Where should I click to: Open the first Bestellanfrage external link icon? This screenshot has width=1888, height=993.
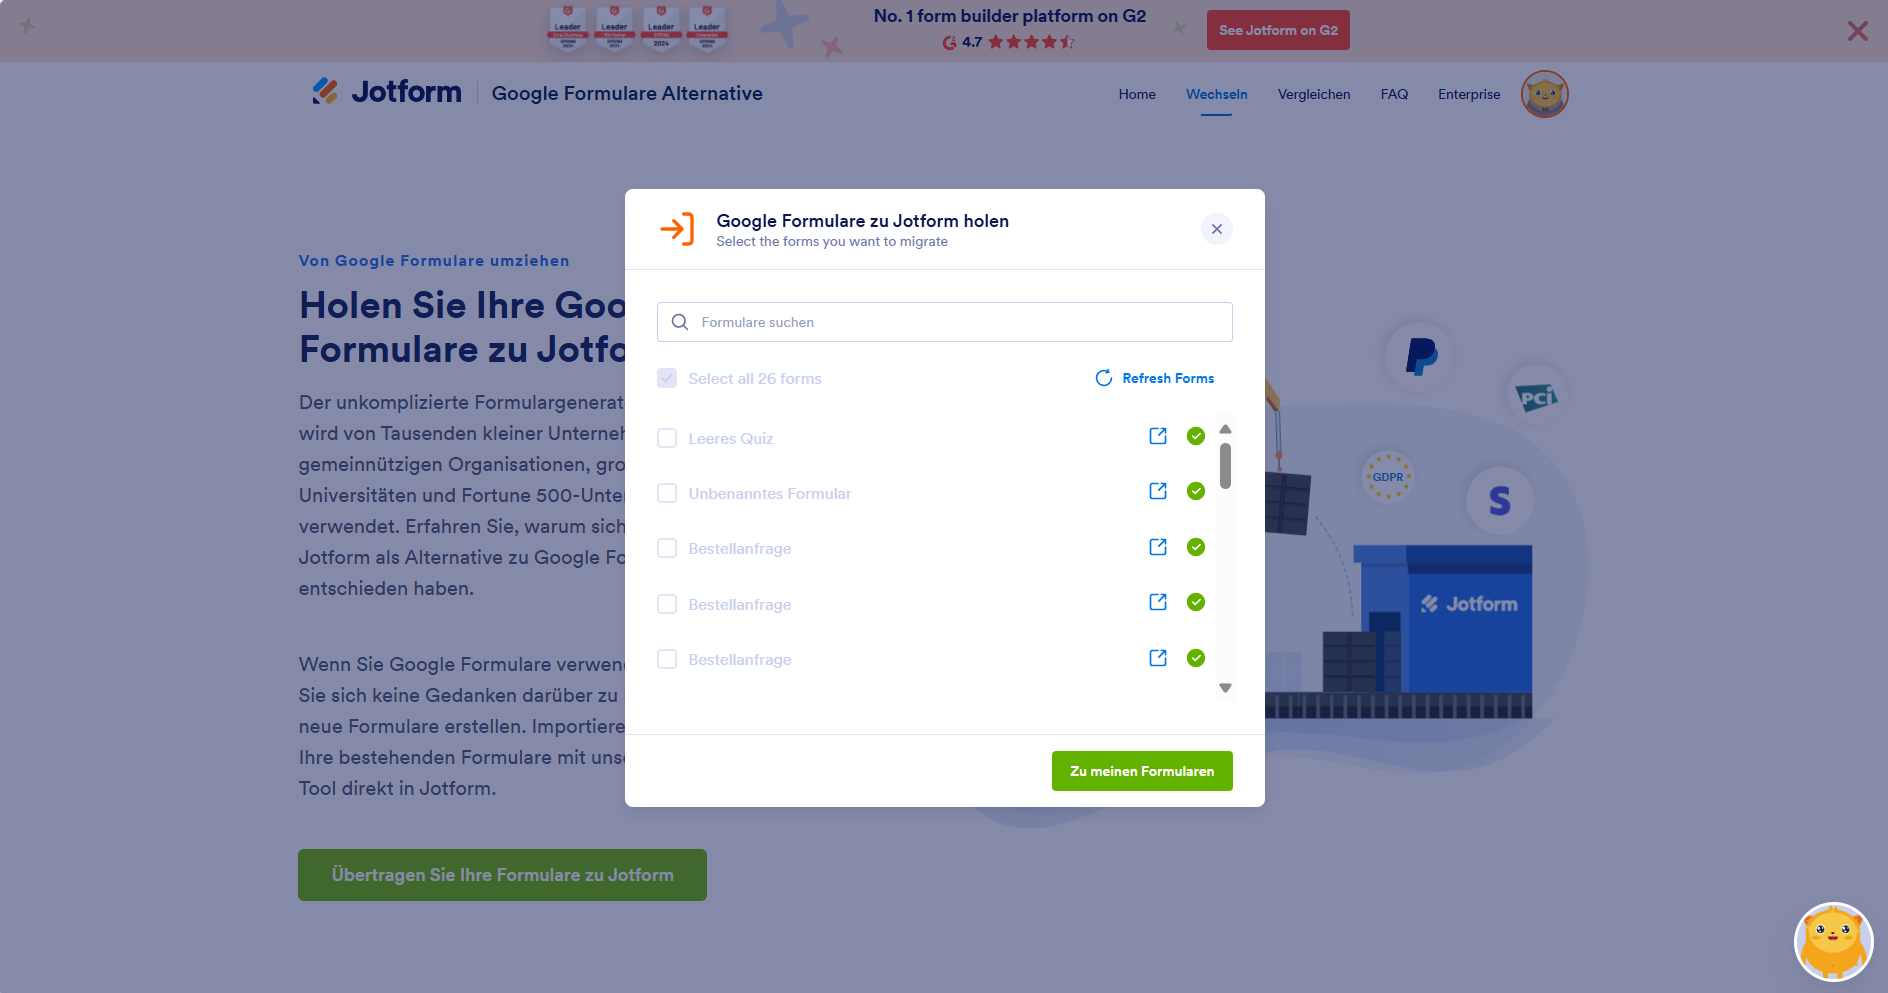[1158, 547]
